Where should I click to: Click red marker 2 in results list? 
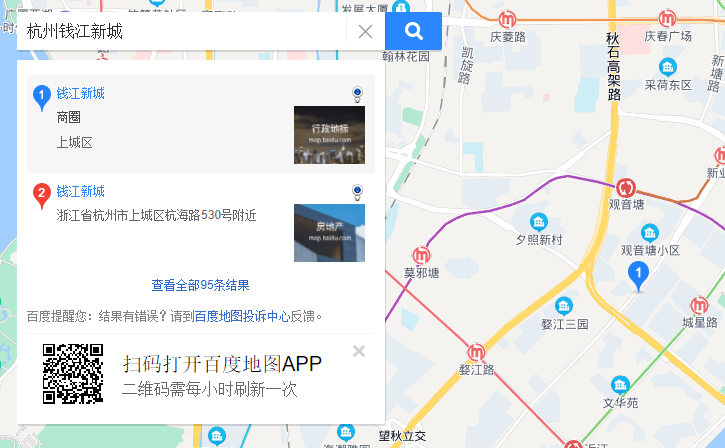point(42,195)
